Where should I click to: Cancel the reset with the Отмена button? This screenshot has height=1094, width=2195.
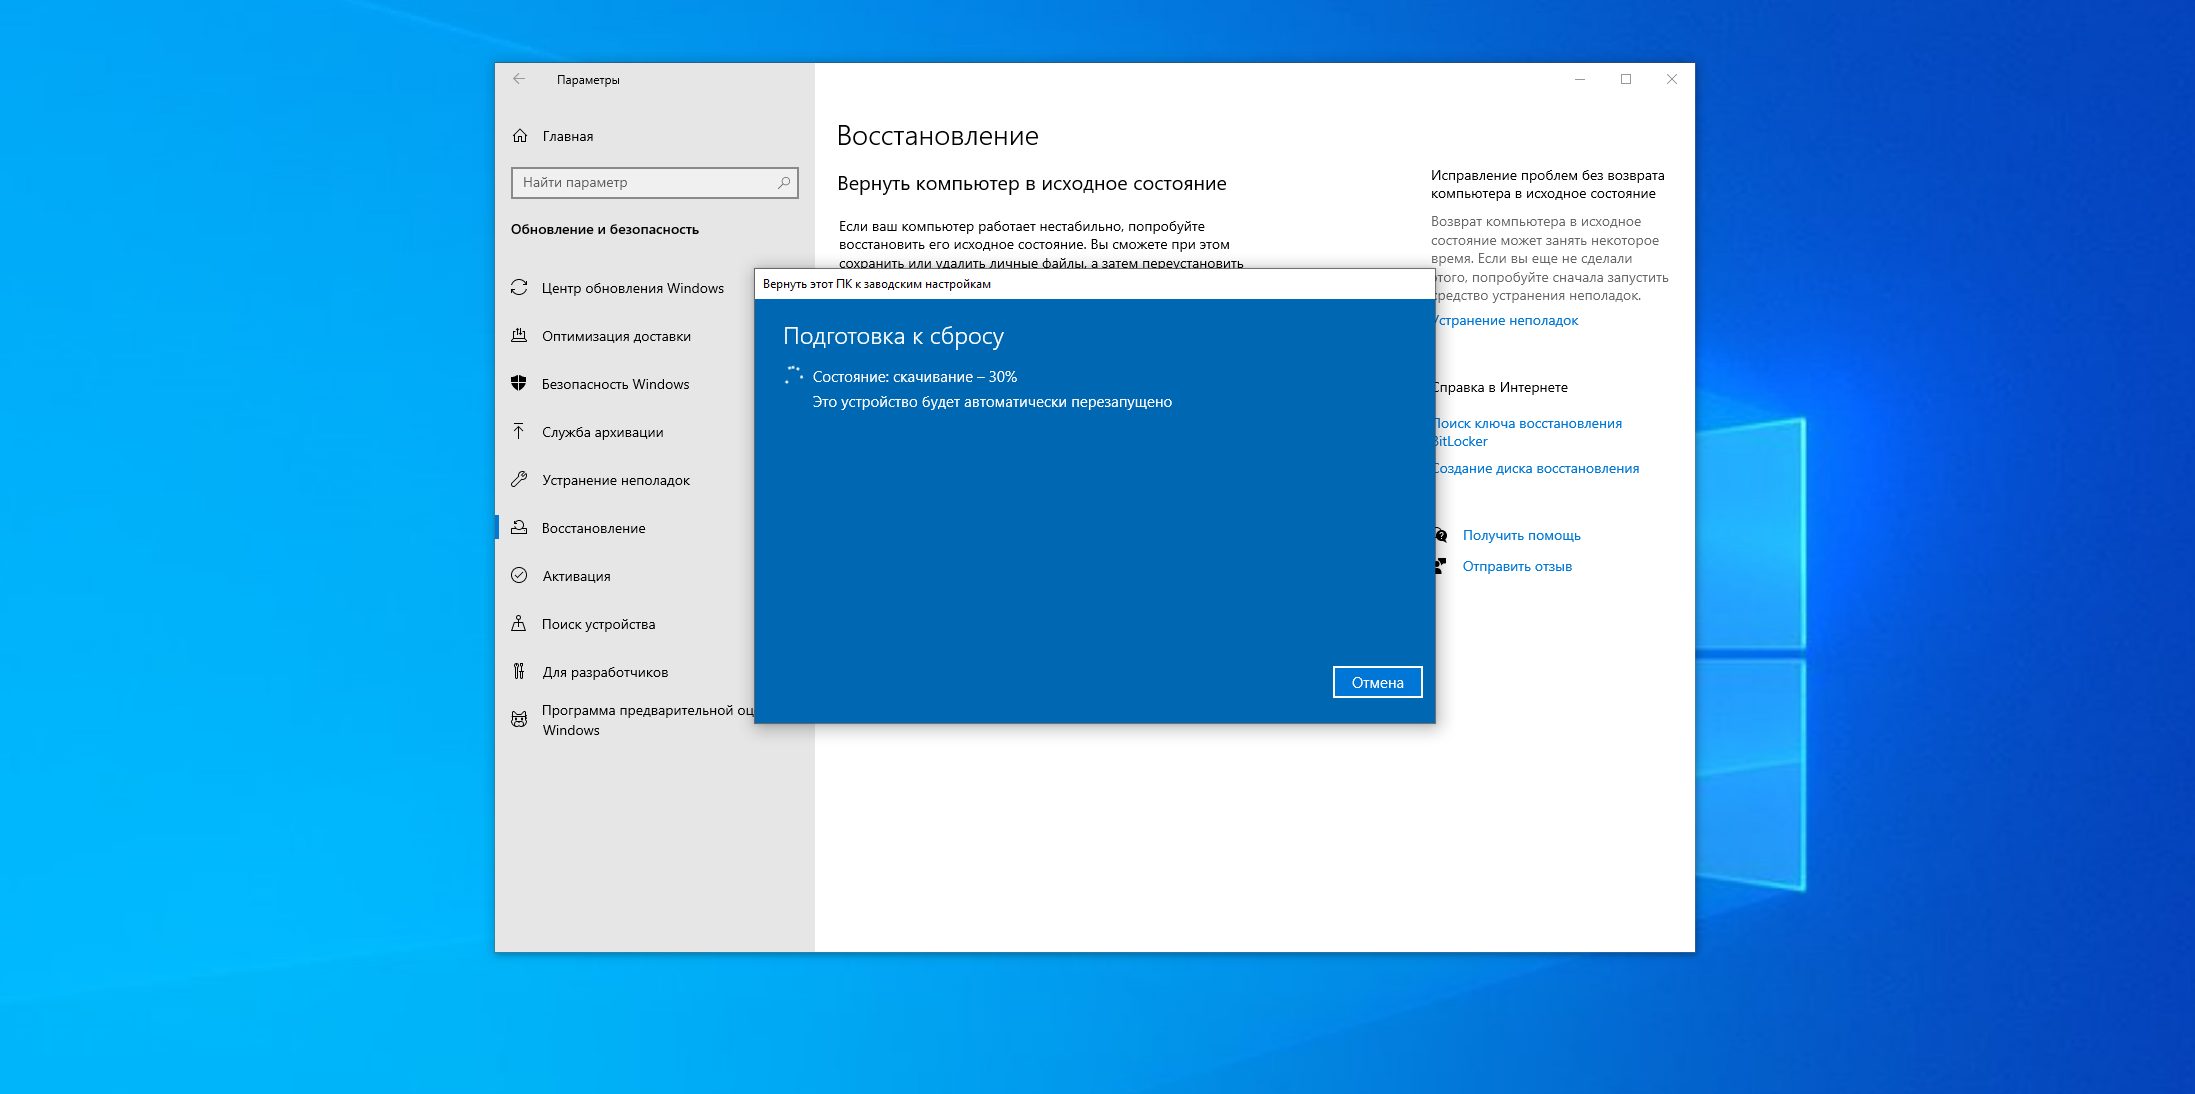(1377, 682)
